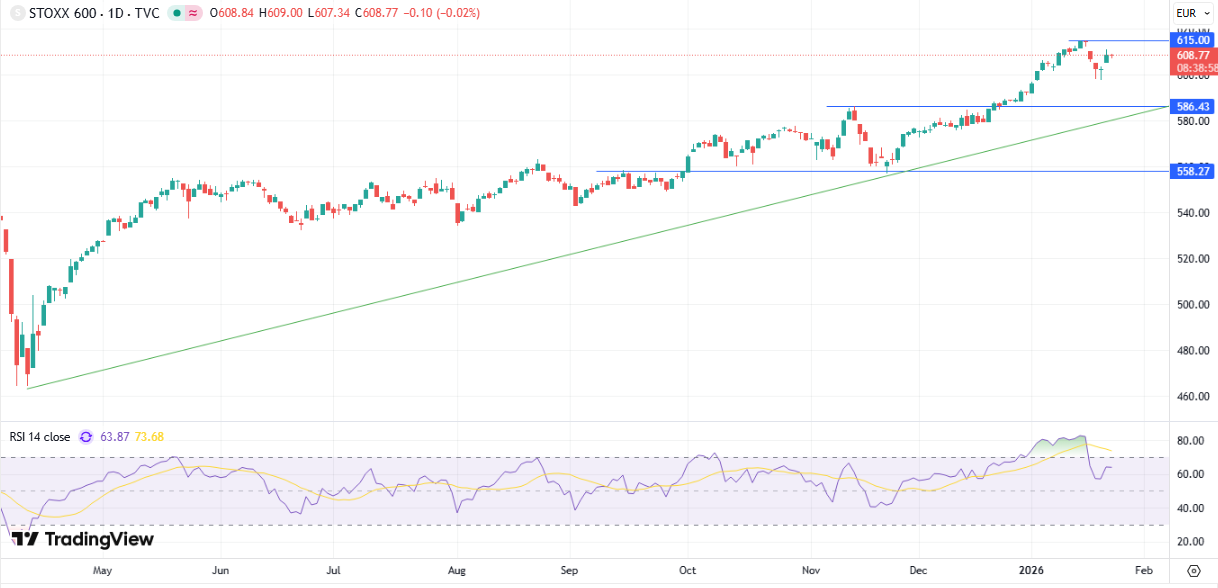Viewport: 1218px width, 588px height.
Task: Open the TradingView logo link
Action: pos(84,540)
